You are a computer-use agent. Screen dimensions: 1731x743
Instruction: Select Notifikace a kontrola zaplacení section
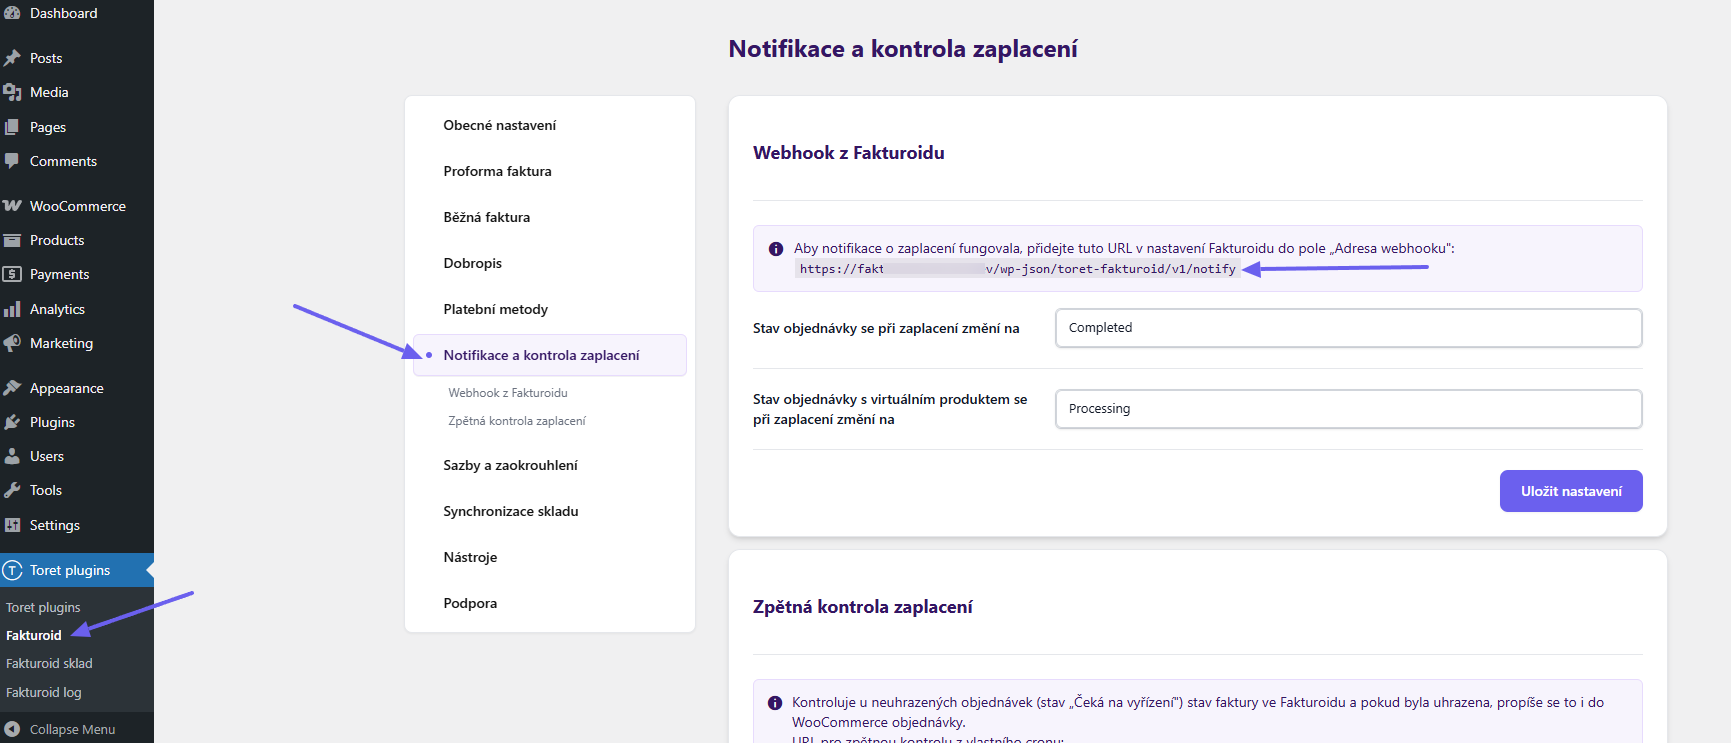click(x=550, y=355)
